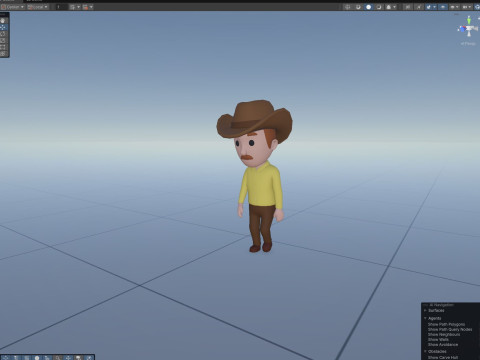Click the white right-side gizmo cone
Screen dimensions: 480x360
point(475,28)
